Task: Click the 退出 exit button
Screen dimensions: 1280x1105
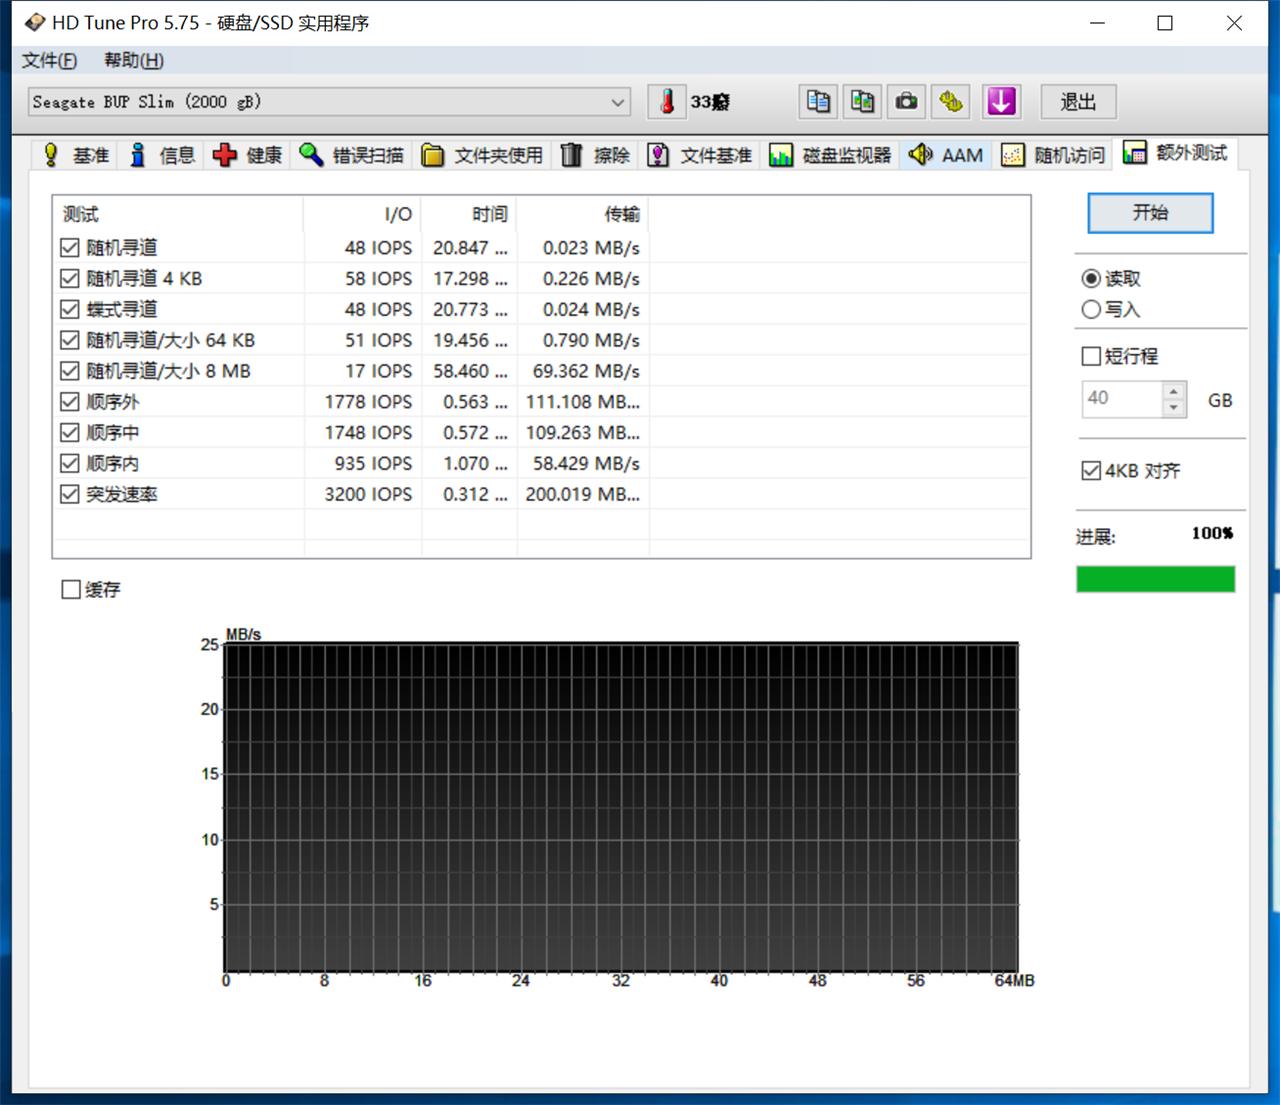Action: pos(1078,102)
